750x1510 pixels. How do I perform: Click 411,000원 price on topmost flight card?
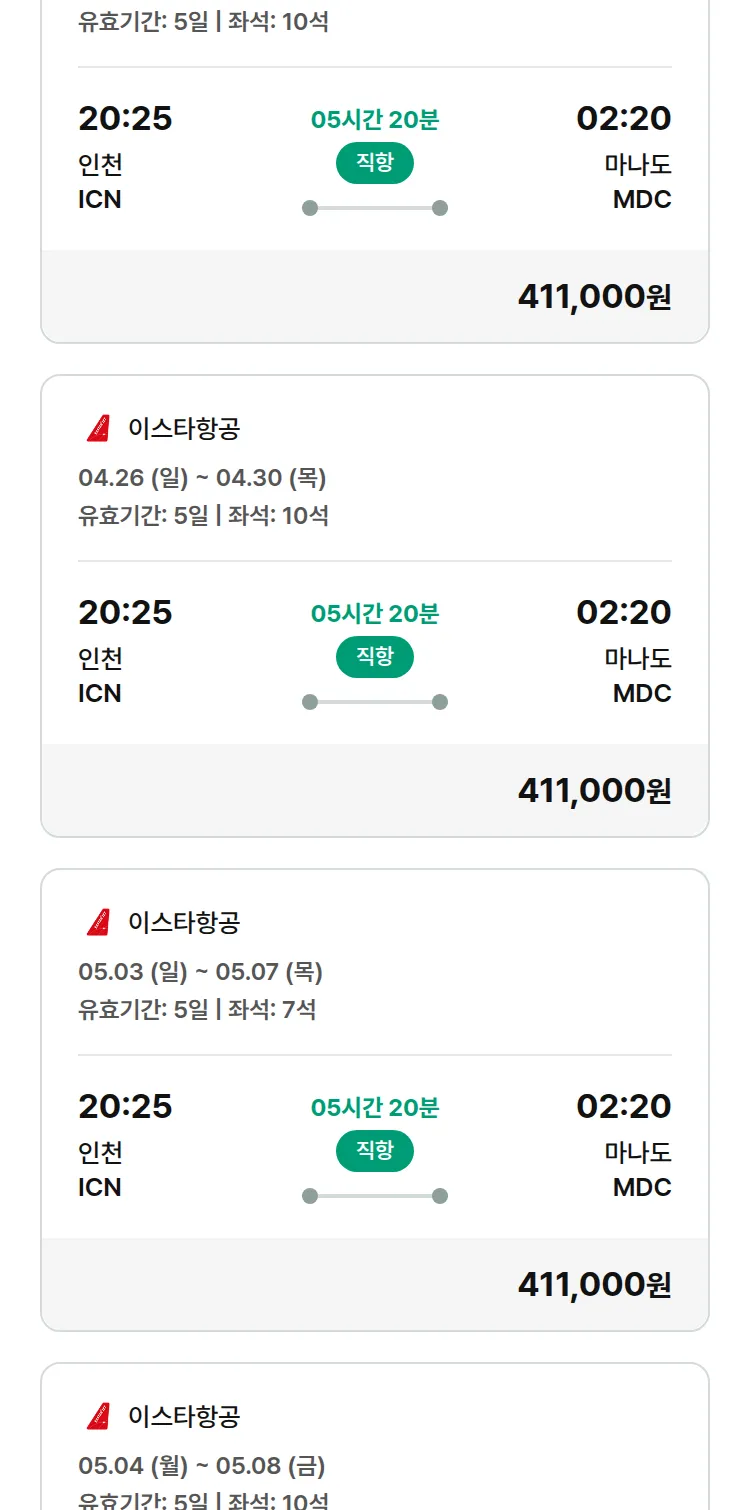tap(594, 297)
